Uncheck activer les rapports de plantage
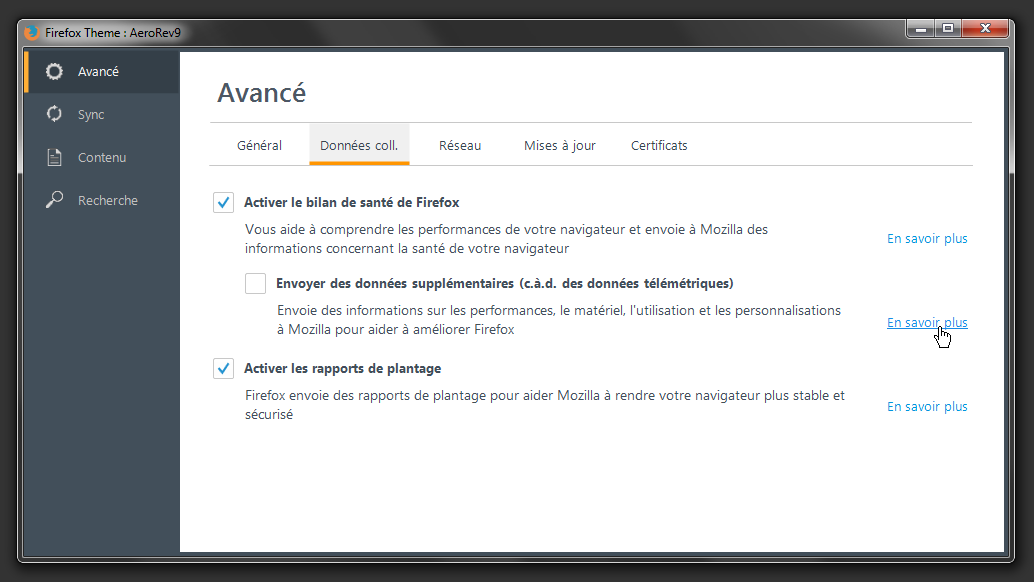 click(x=223, y=368)
